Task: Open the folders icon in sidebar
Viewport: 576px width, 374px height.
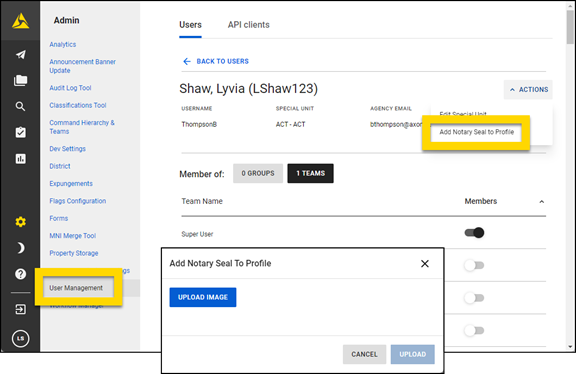Action: click(21, 80)
